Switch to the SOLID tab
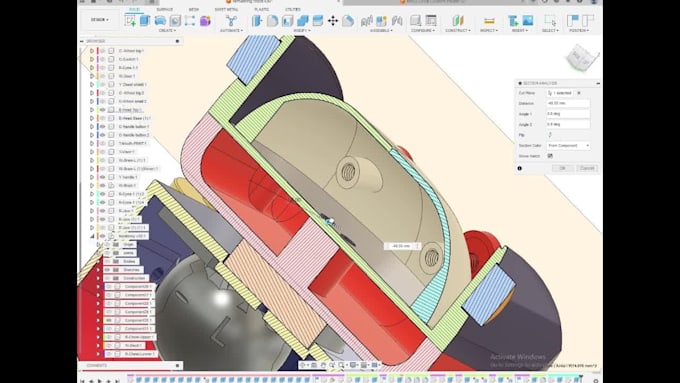Viewport: 680px width, 383px height. [134, 9]
